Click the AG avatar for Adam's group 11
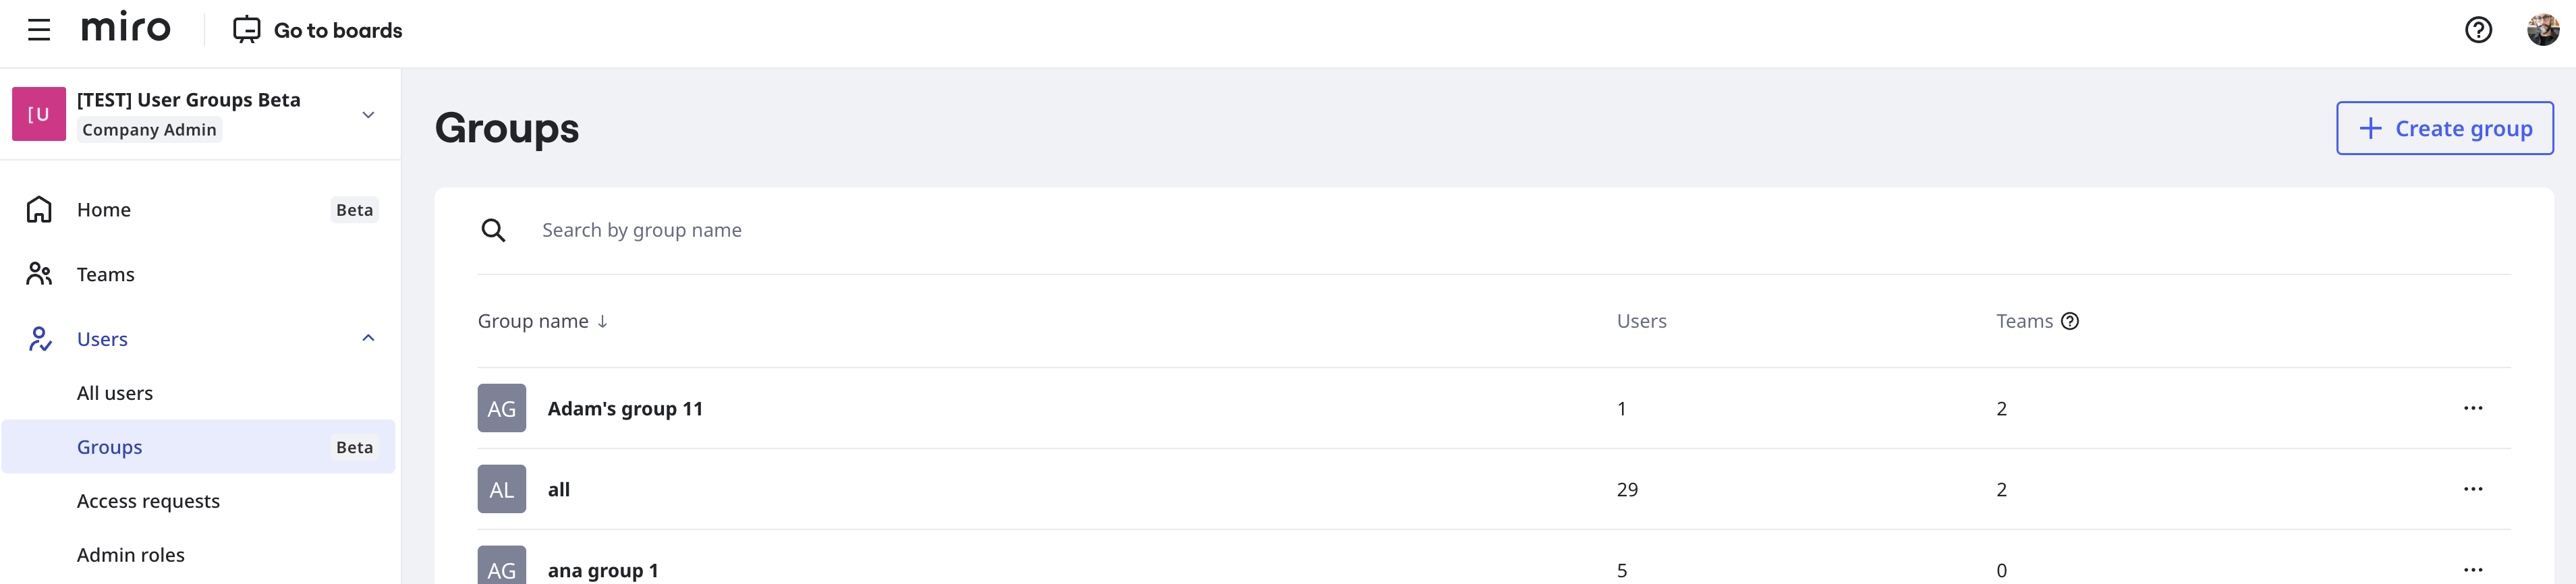Screen dimensions: 2576x584 501,408
